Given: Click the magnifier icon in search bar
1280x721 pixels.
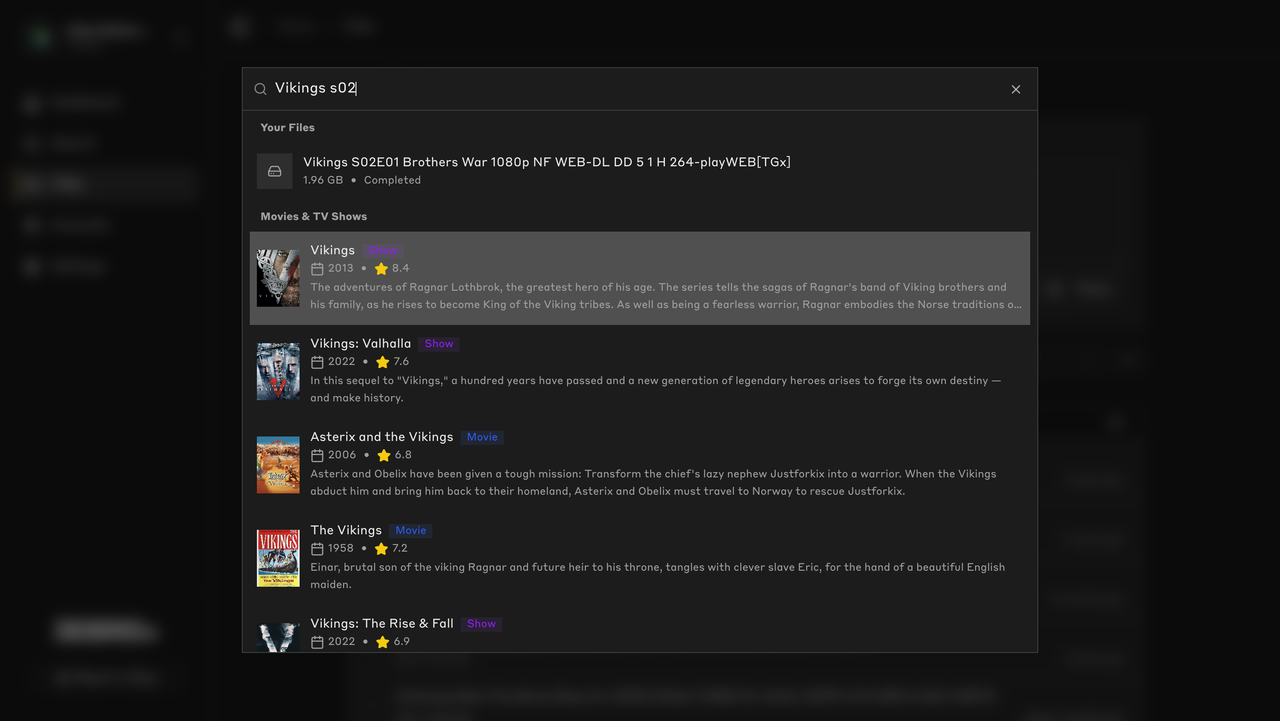Looking at the screenshot, I should (260, 89).
